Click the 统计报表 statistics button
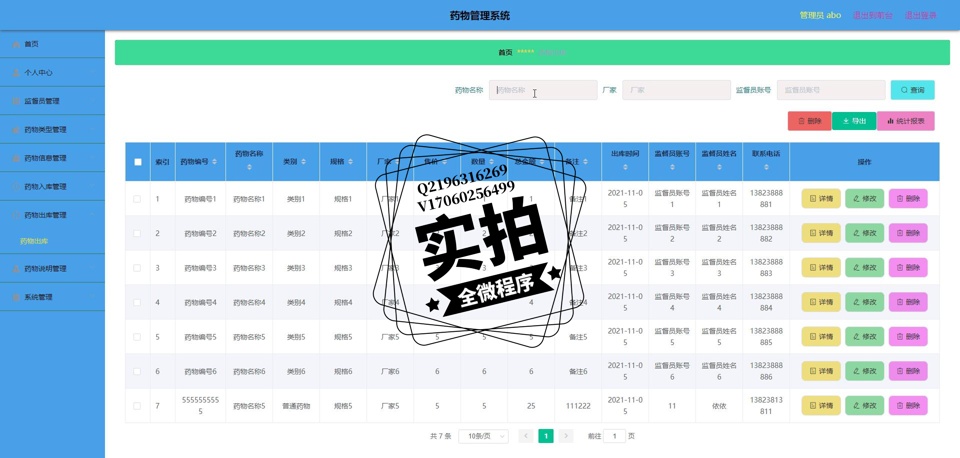Image resolution: width=960 pixels, height=458 pixels. click(905, 121)
